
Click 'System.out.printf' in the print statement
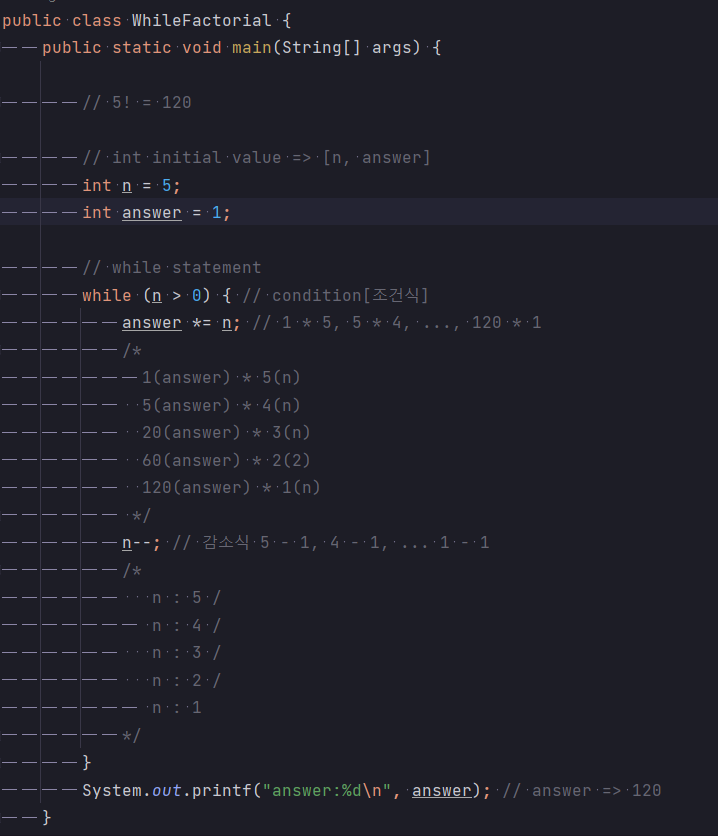pos(167,791)
